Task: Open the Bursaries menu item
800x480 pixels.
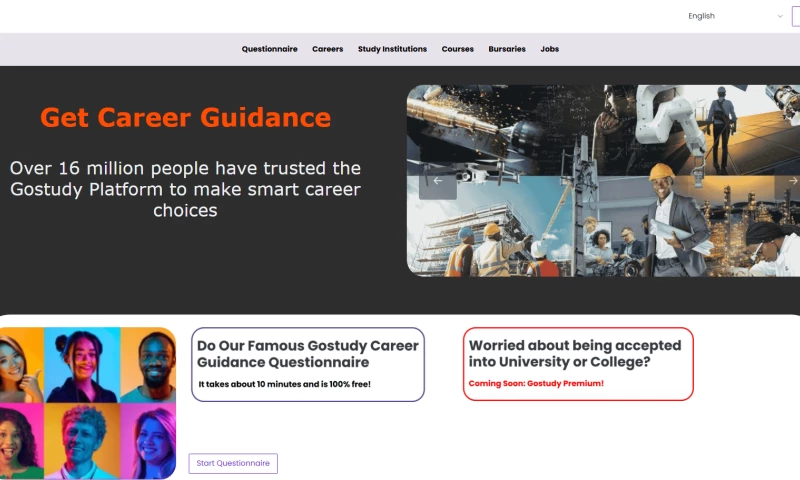Action: point(507,49)
